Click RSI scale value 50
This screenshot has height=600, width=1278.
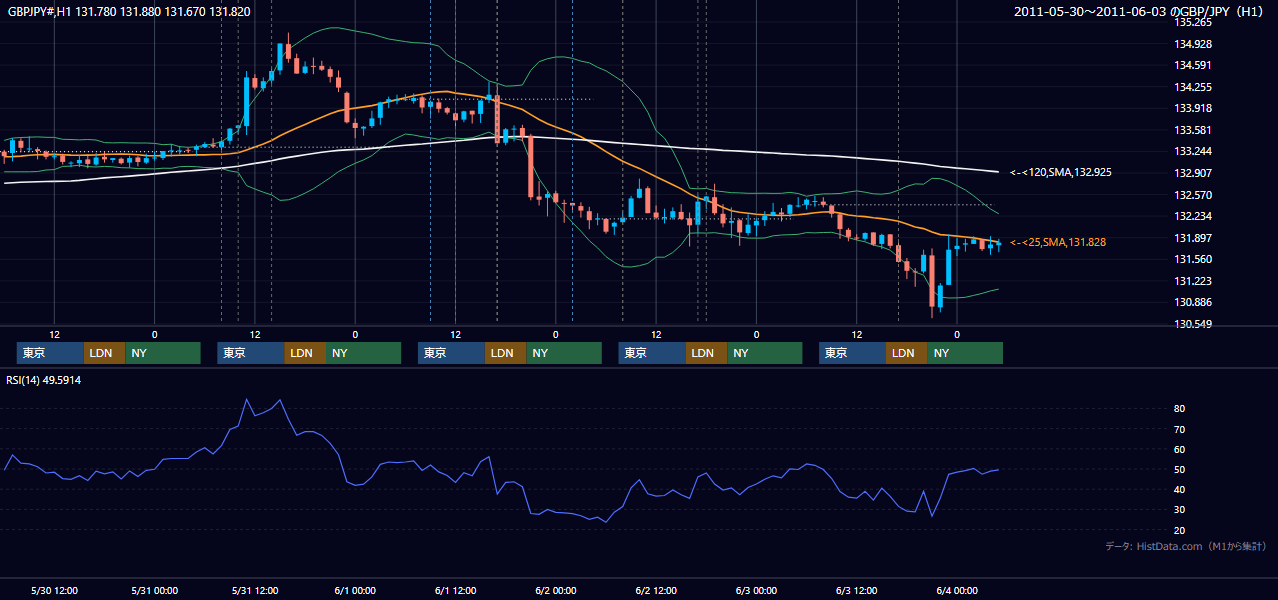pyautogui.click(x=1180, y=469)
